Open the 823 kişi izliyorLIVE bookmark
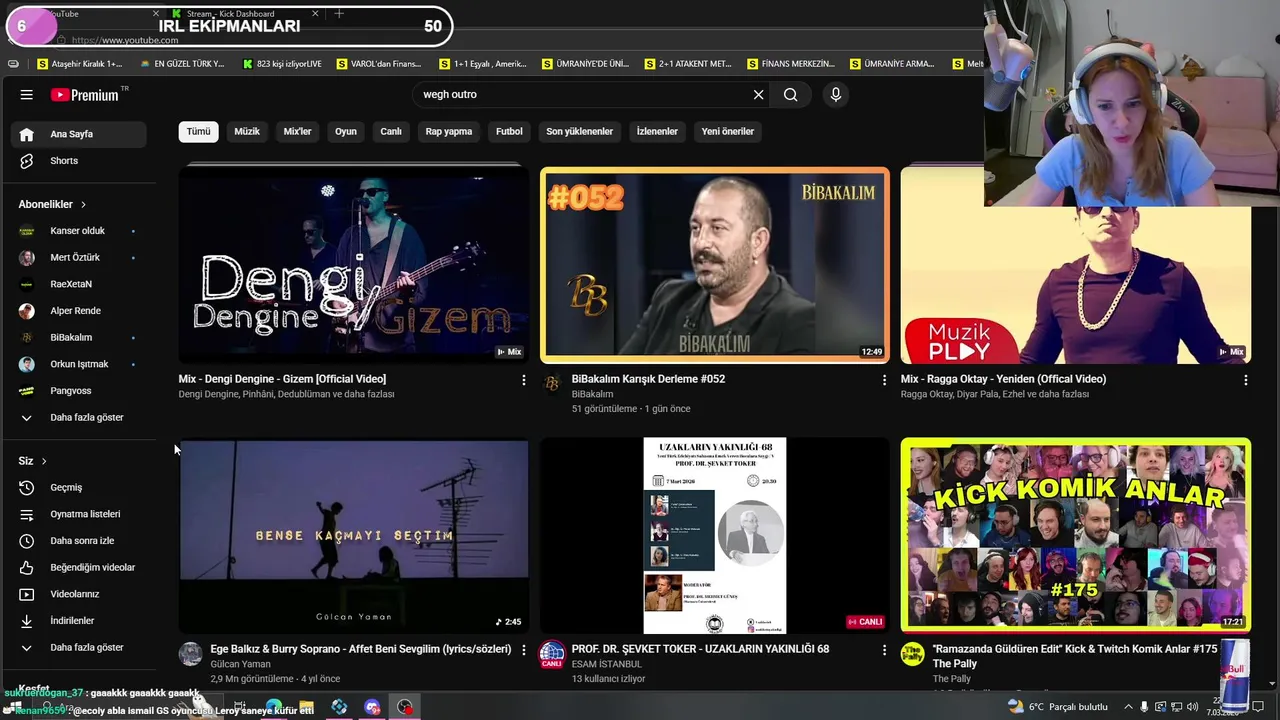This screenshot has width=1280, height=720. pyautogui.click(x=282, y=64)
